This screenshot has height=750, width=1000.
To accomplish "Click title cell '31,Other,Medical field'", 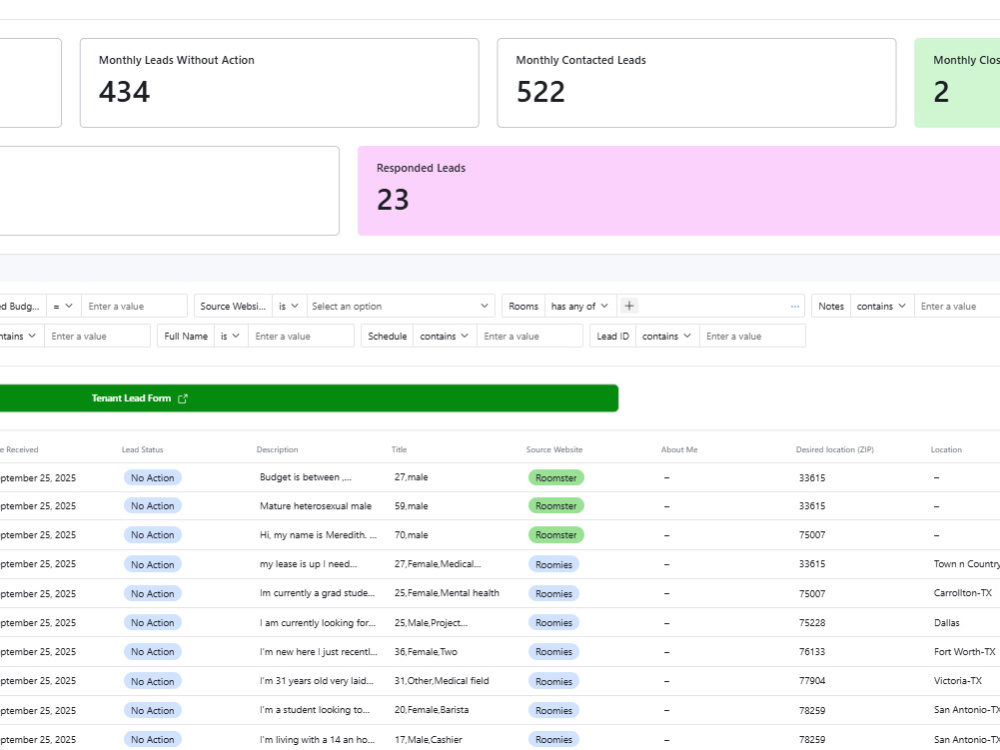I will tap(441, 681).
